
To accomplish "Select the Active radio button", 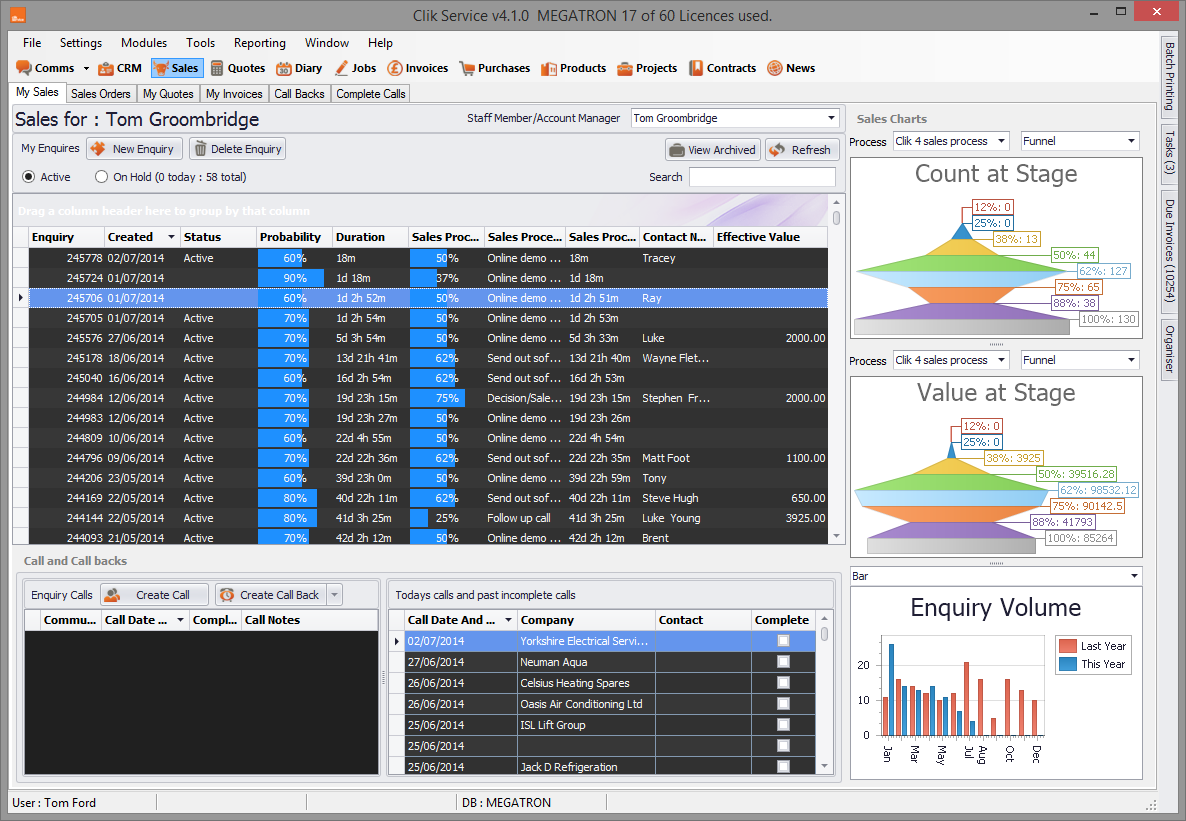I will (29, 177).
